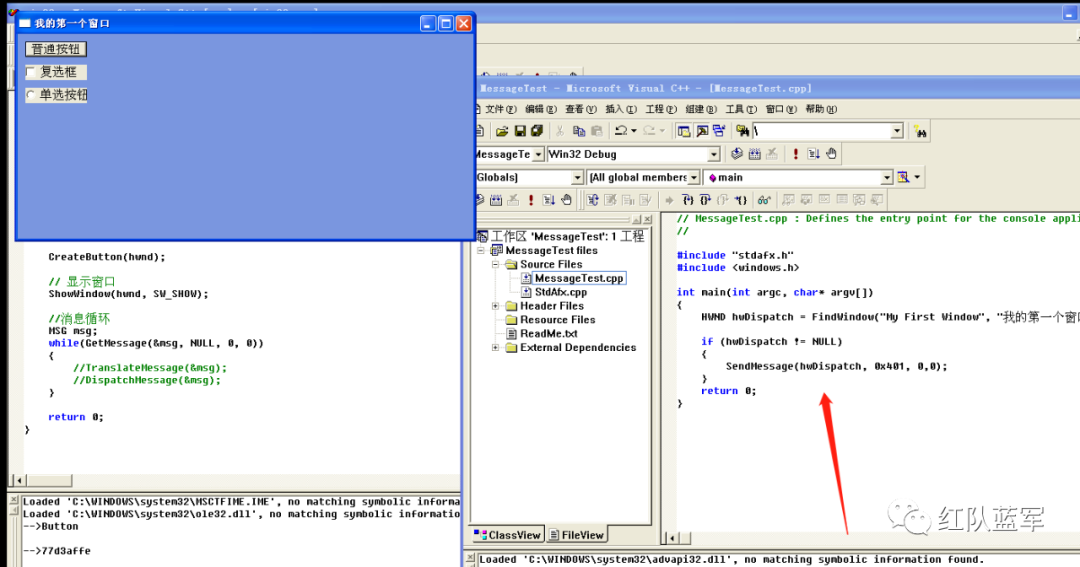Click the SendMessage line in the code
1080x567 pixels.
coord(836,367)
